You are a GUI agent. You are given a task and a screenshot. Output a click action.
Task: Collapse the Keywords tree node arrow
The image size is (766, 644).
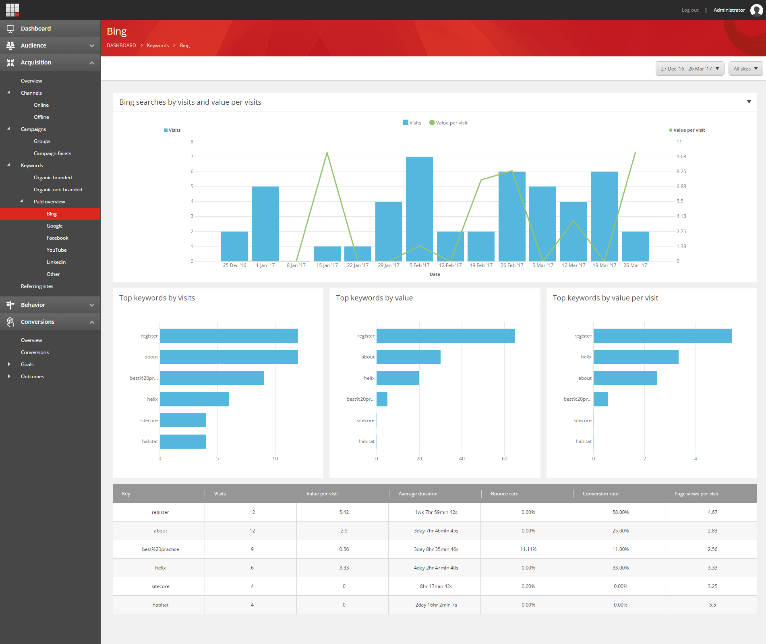point(9,165)
